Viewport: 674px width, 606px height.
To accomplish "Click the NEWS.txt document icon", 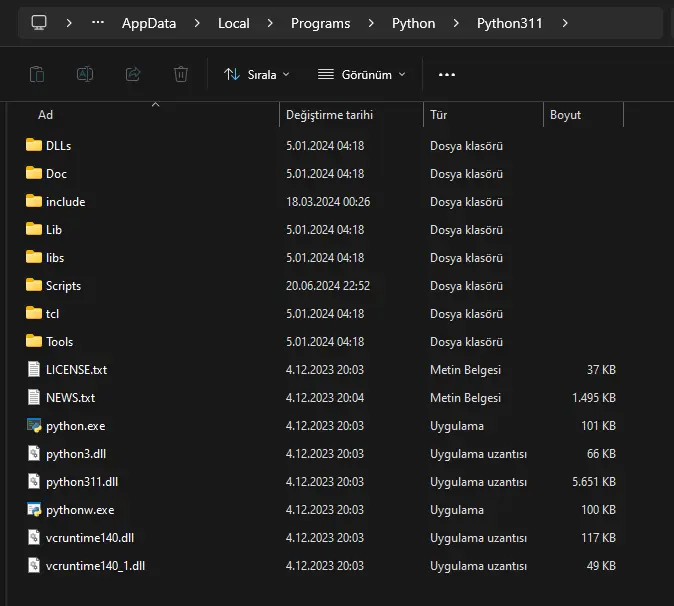I will 34,397.
